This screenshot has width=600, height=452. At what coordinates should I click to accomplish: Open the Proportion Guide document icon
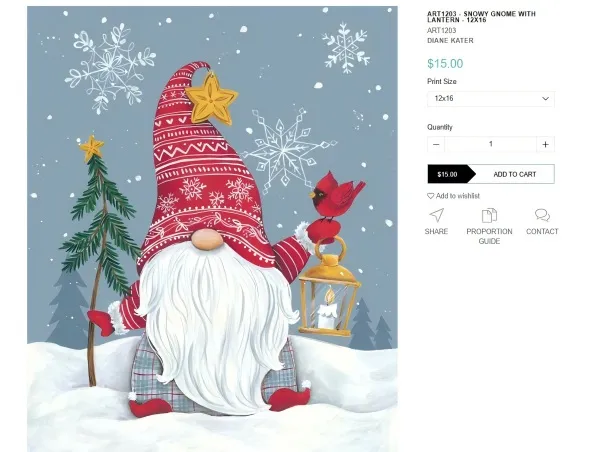489,215
